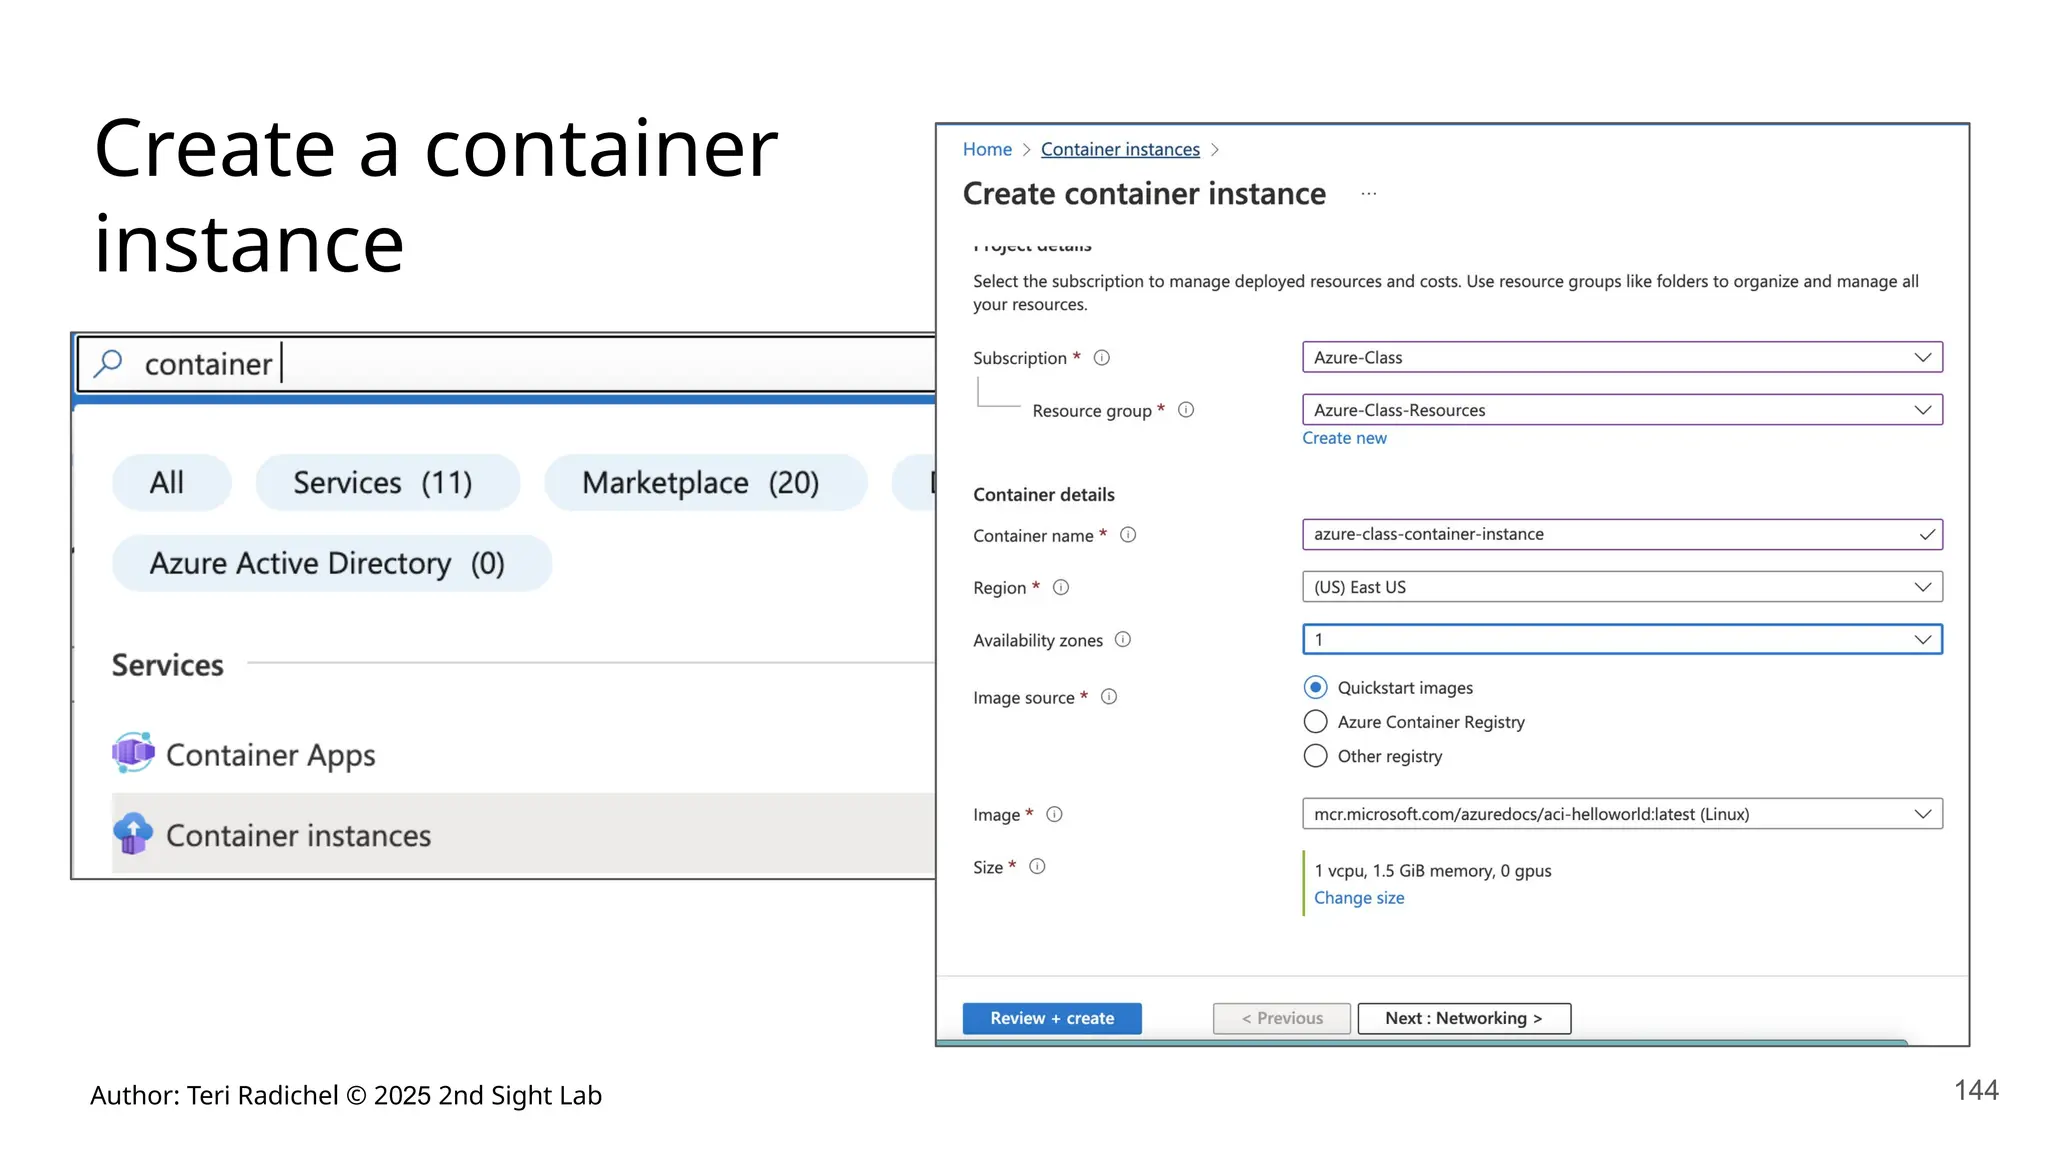The height and width of the screenshot is (1152, 2048).
Task: Click Create new resource group link
Action: click(x=1344, y=438)
